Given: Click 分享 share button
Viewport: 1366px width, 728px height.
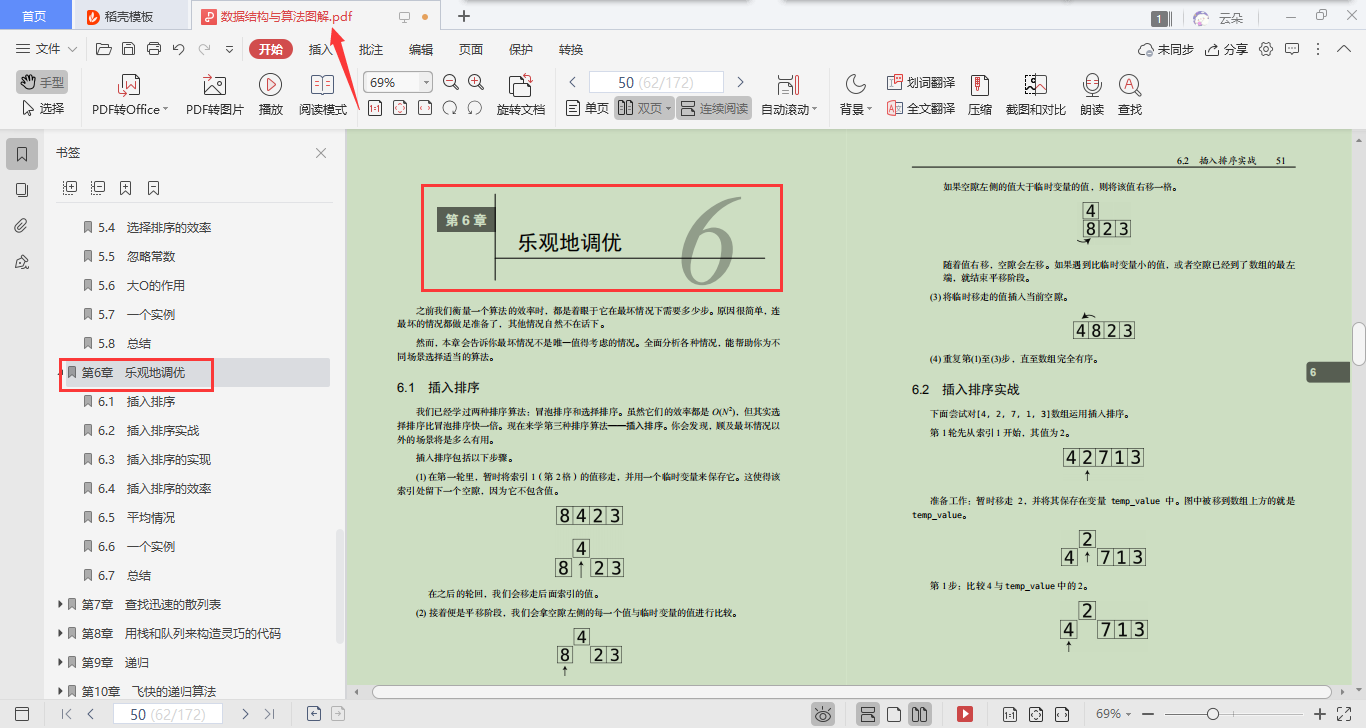Looking at the screenshot, I should pos(1227,49).
